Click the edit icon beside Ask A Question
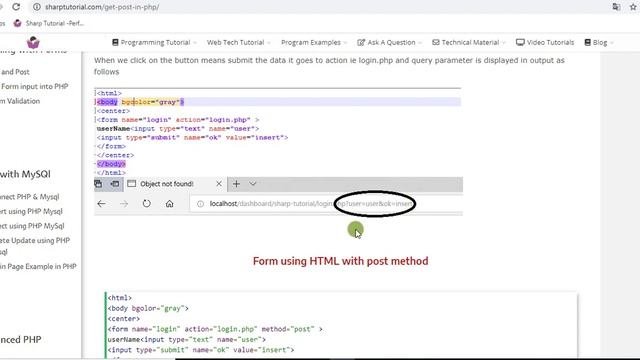This screenshot has width=640, height=360. (361, 42)
